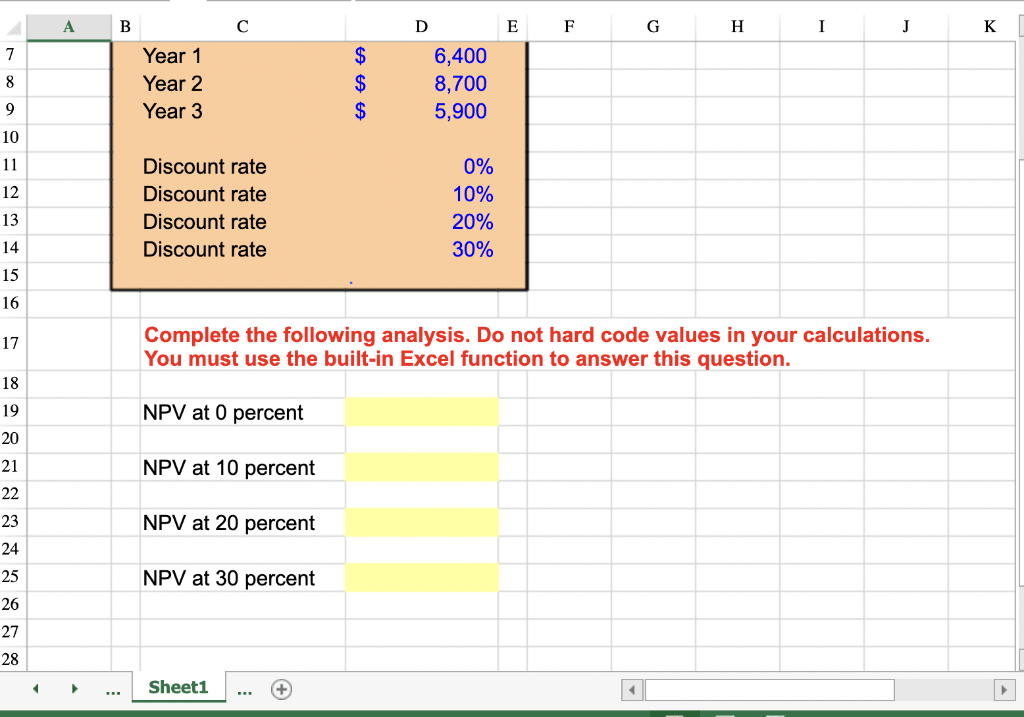
Task: Select the yellow cell beside NPV at 0 percent
Action: coord(422,411)
